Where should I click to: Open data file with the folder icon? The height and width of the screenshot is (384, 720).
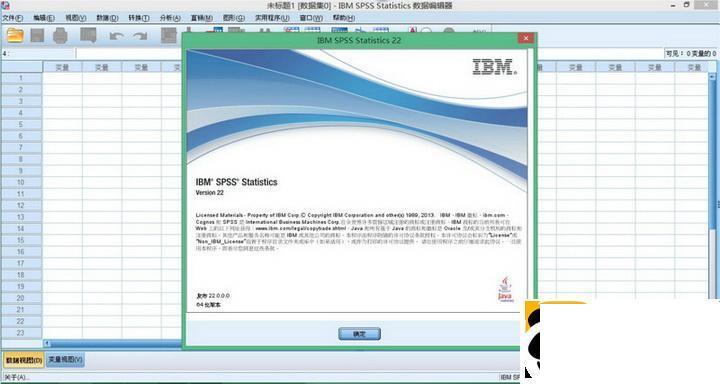click(x=15, y=35)
